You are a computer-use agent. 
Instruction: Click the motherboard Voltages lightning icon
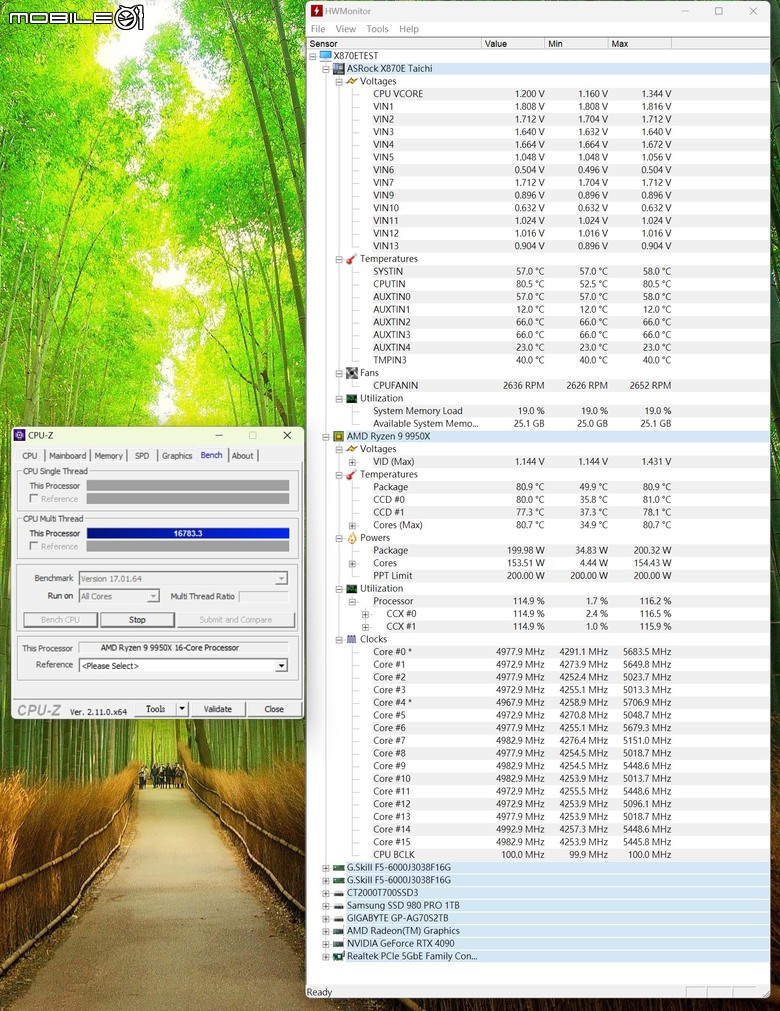pos(351,81)
